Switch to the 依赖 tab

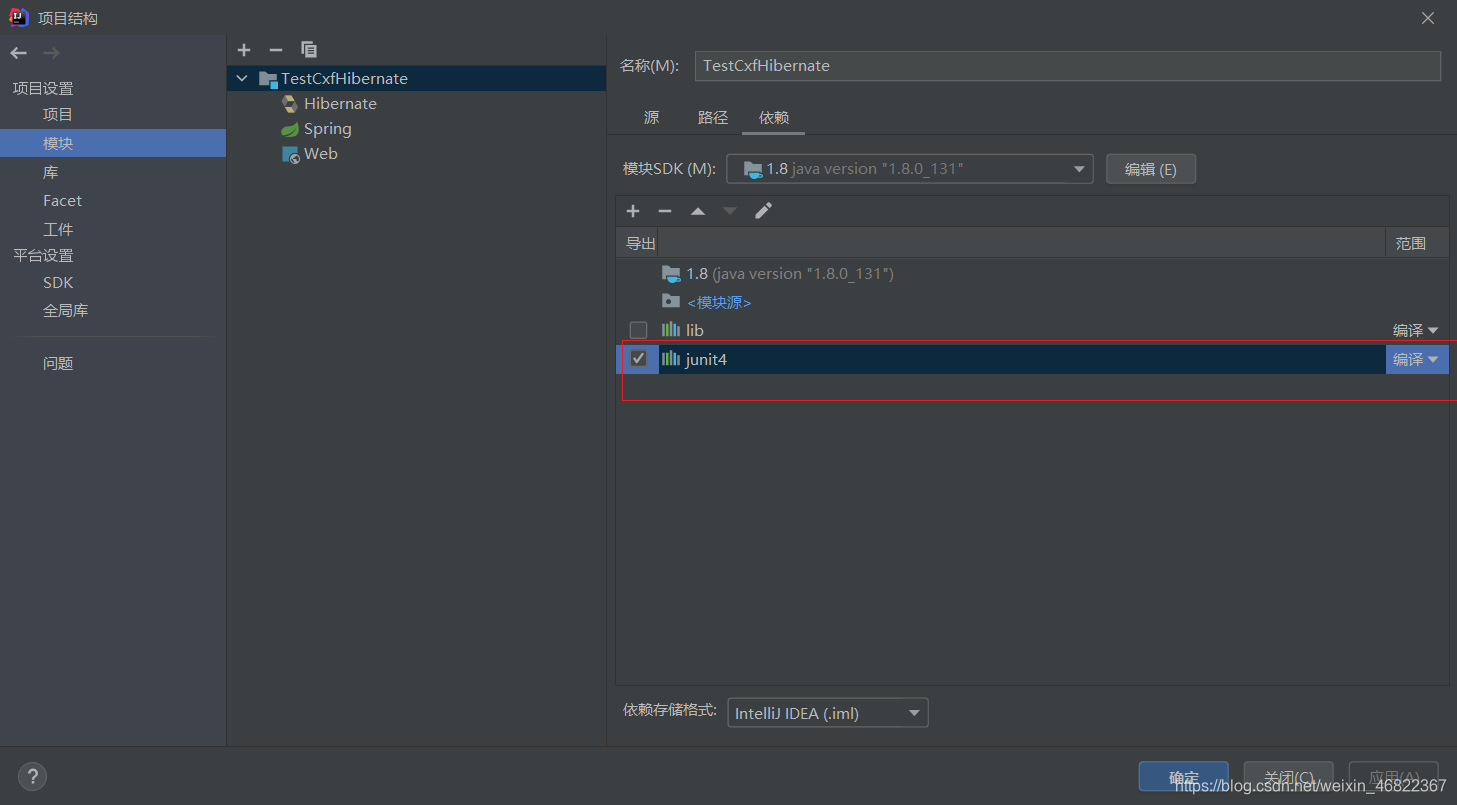774,118
